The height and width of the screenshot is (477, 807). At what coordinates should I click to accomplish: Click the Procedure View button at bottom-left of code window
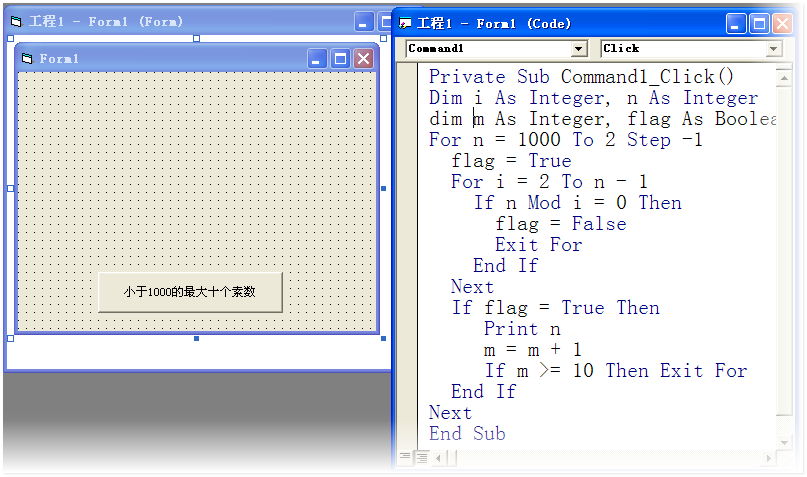(x=406, y=457)
